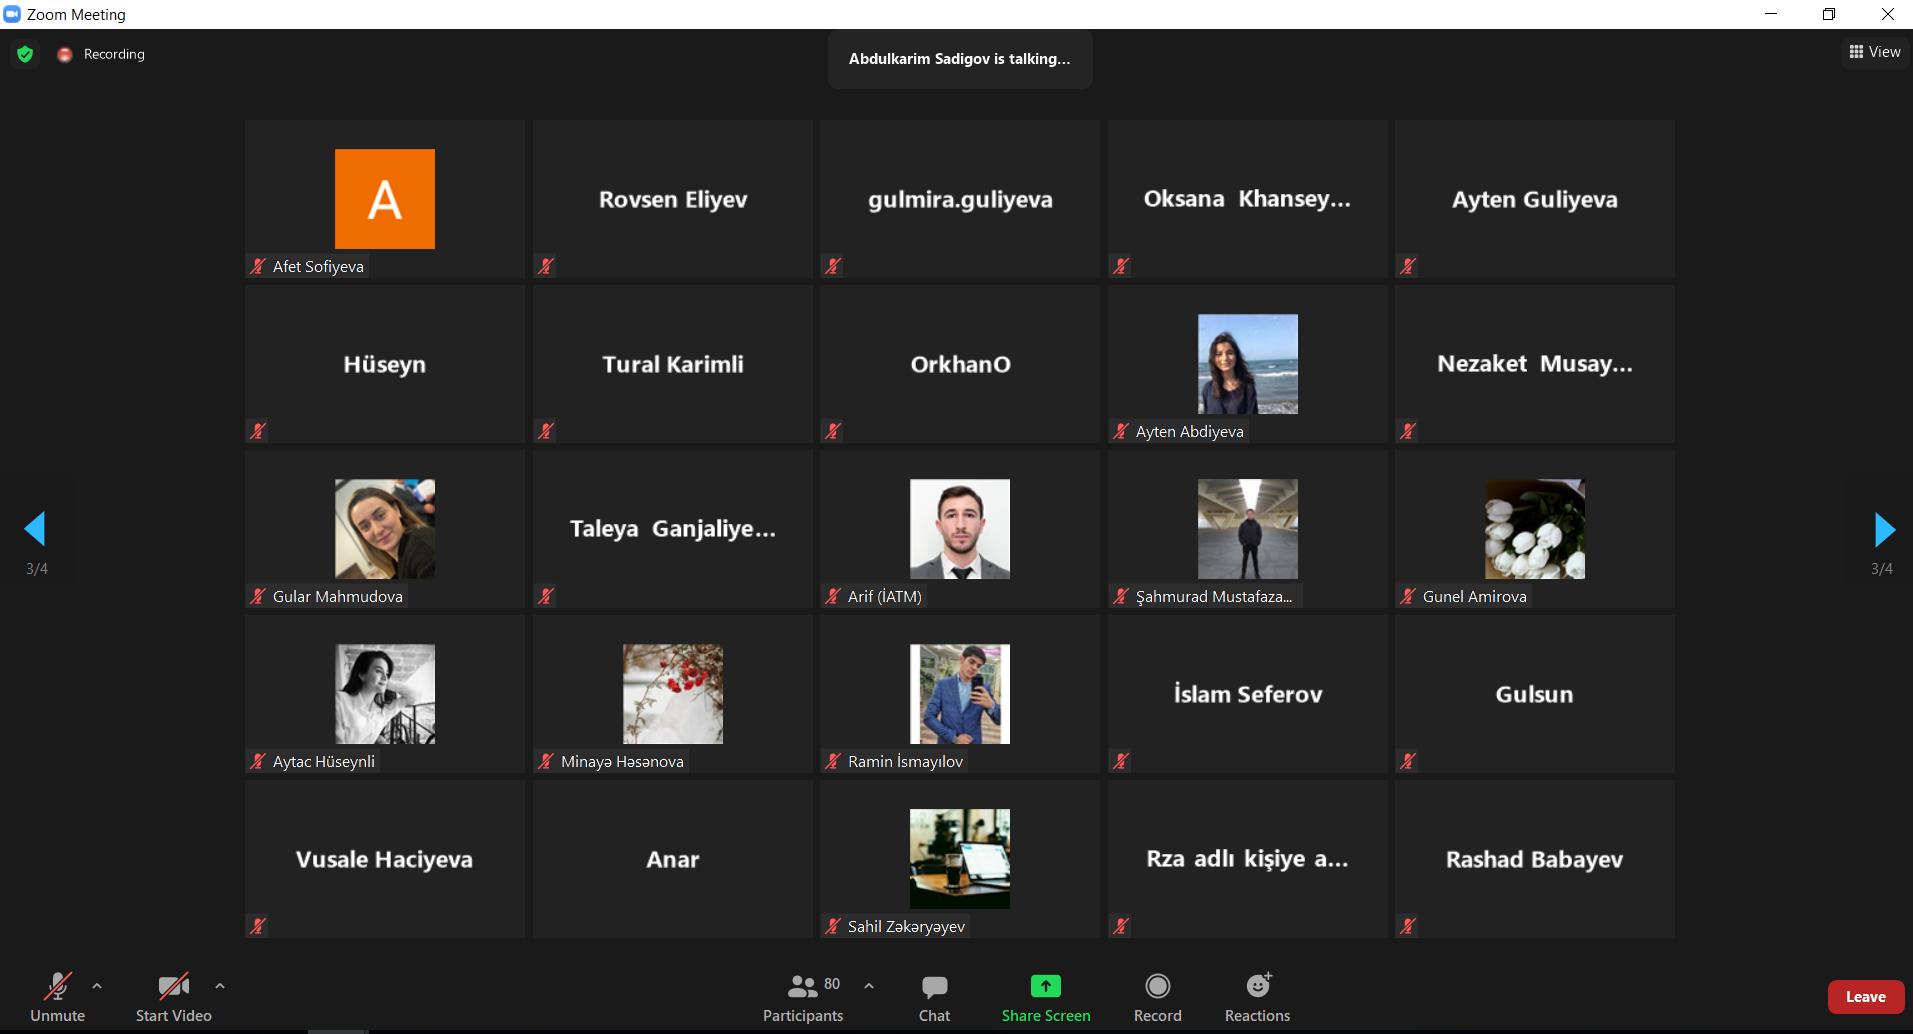Click the green Share Screen button
The height and width of the screenshot is (1034, 1913).
point(1046,997)
